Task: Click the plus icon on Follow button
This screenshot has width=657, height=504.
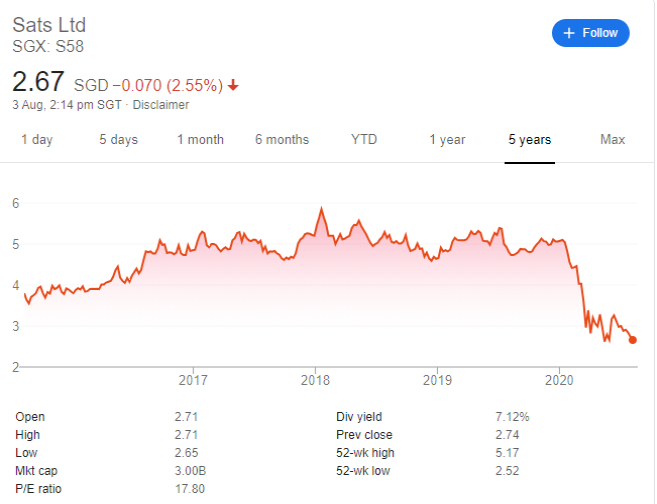Action: coord(569,33)
